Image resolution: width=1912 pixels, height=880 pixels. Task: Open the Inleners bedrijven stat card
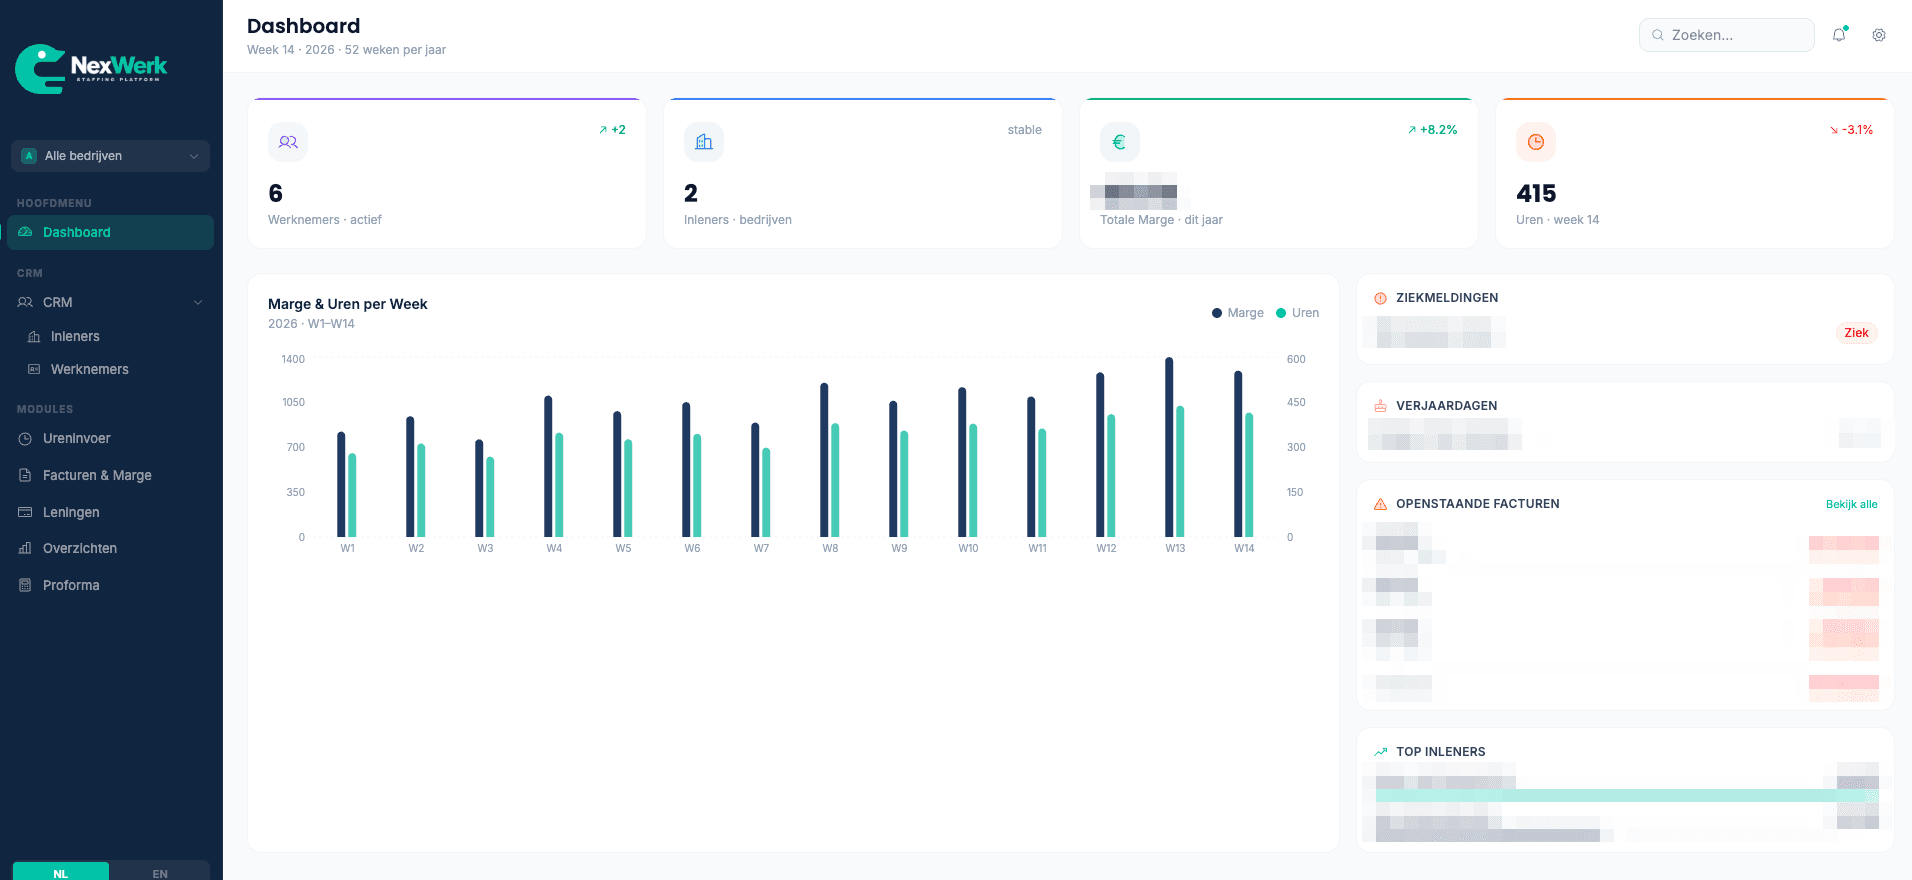point(863,173)
